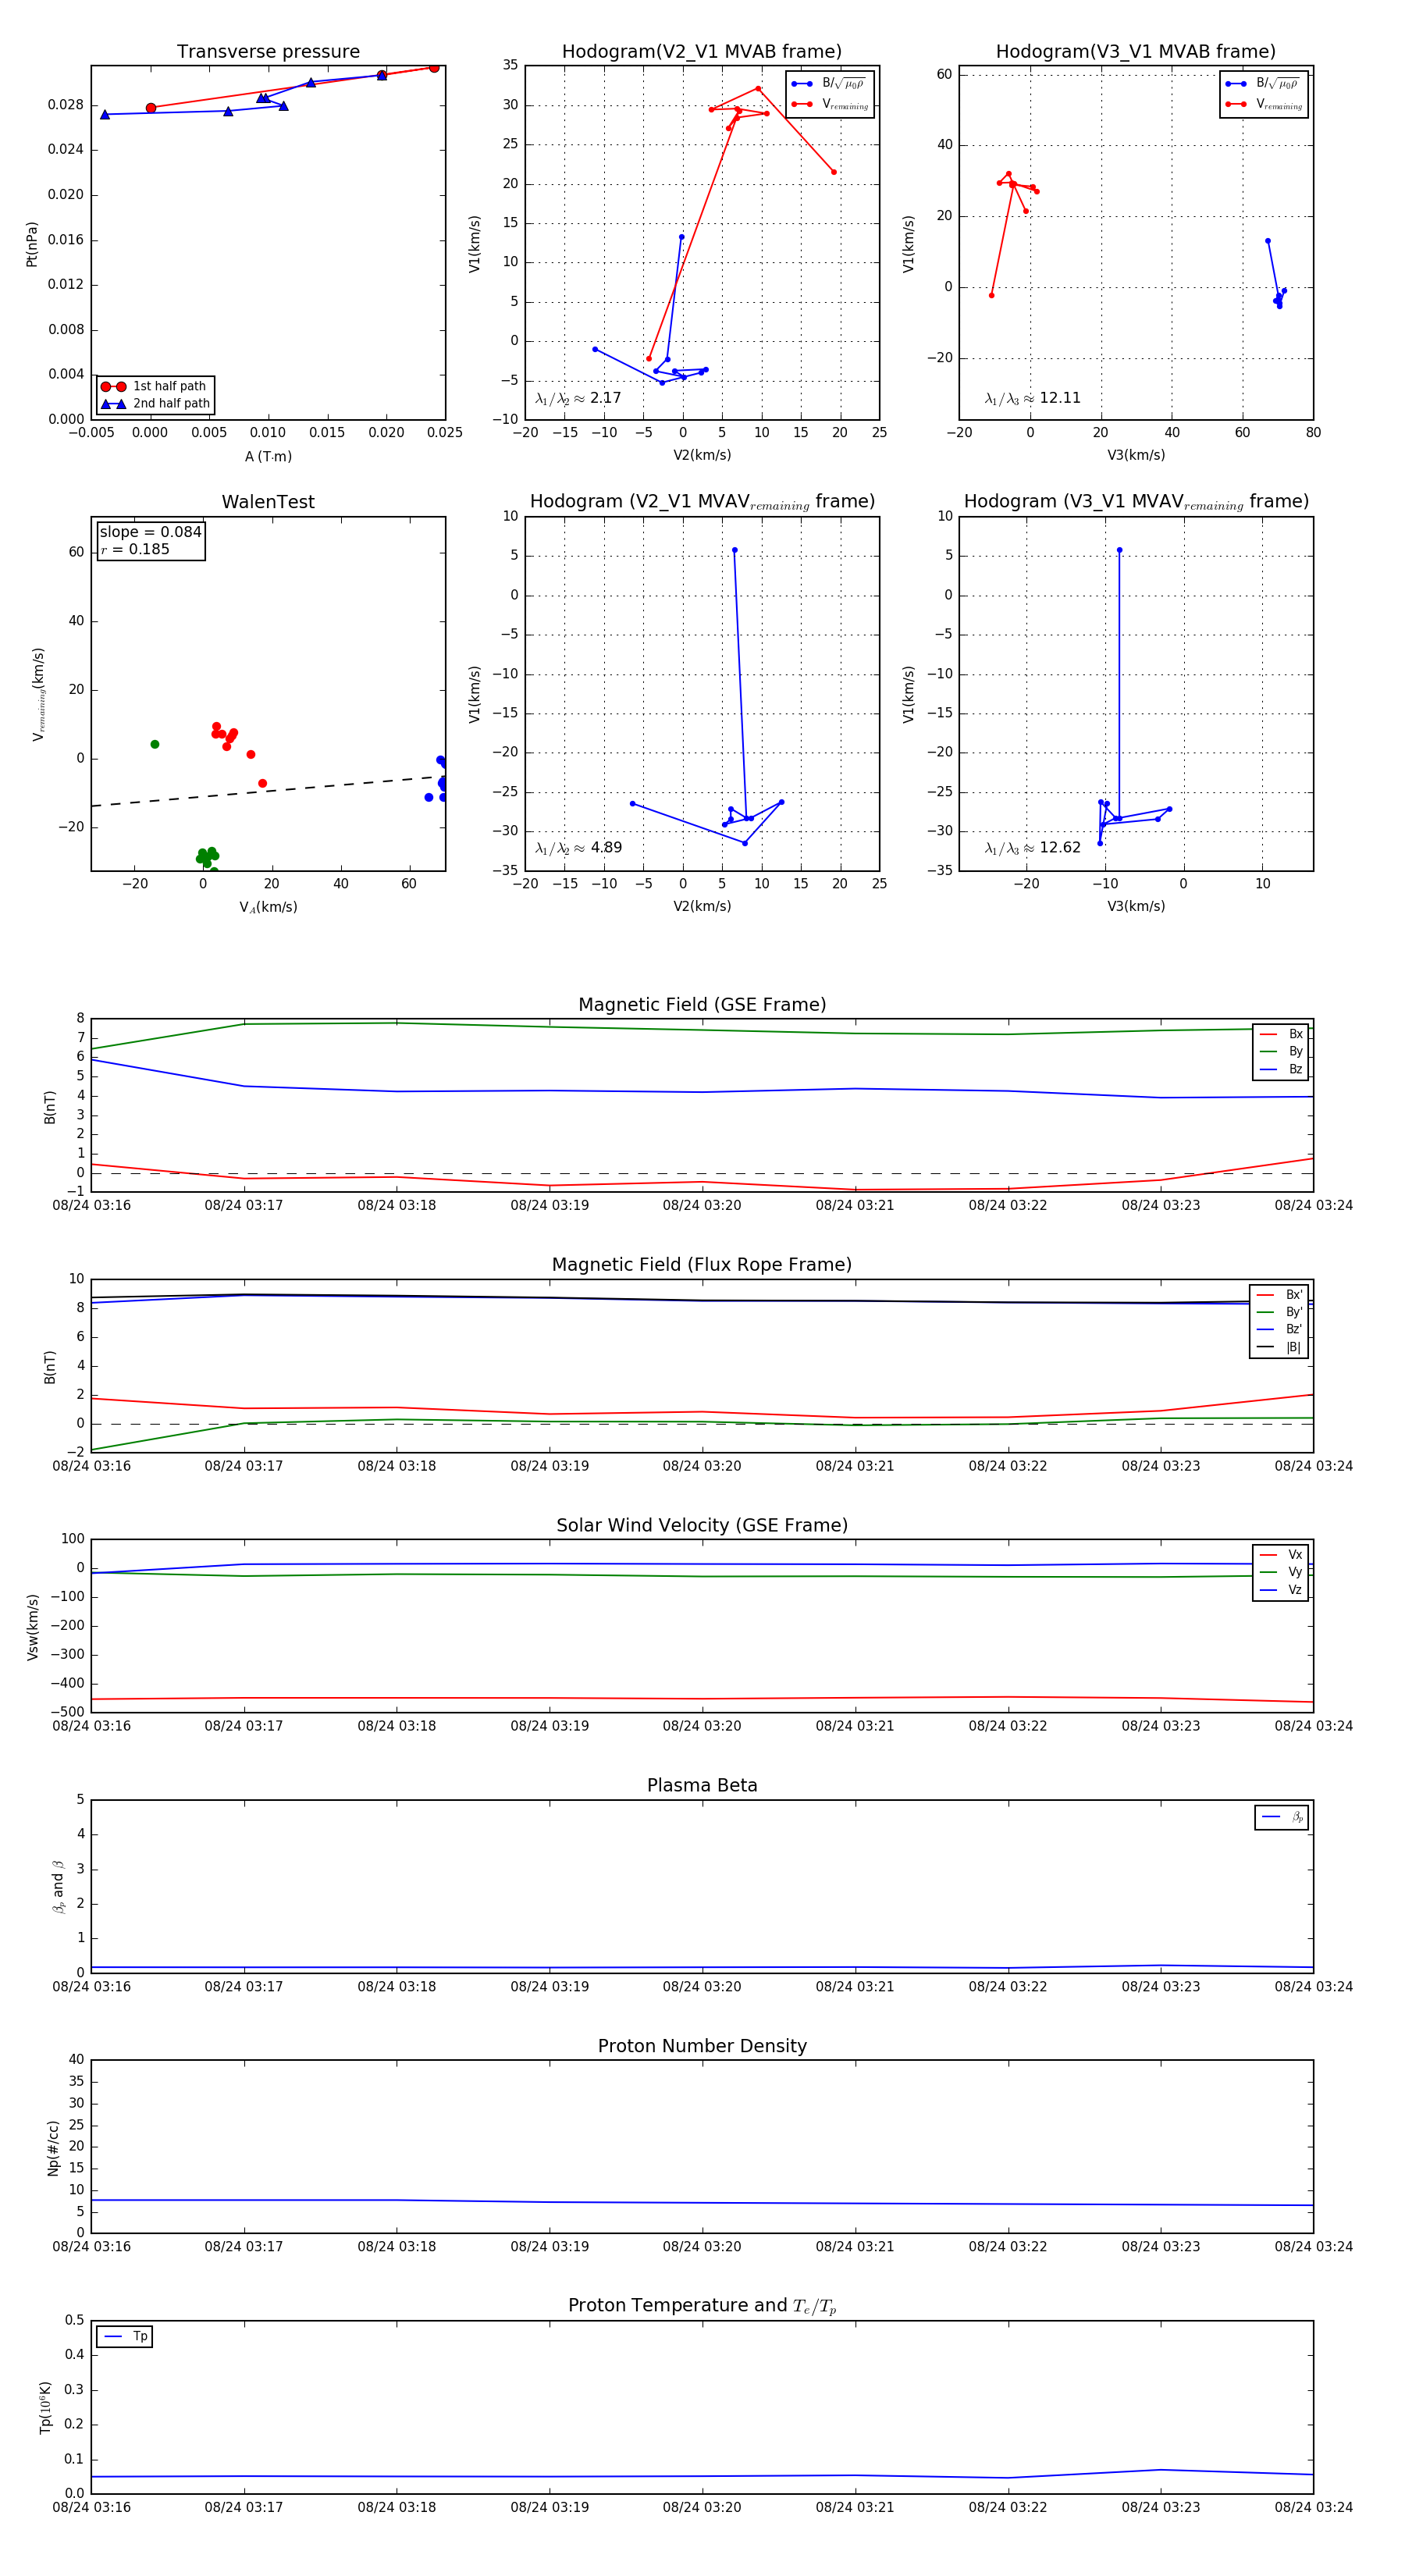Select the "By" legend entry in GSE magnetic field plot
Viewport: 1405px width, 2576px height.
point(1281,1051)
